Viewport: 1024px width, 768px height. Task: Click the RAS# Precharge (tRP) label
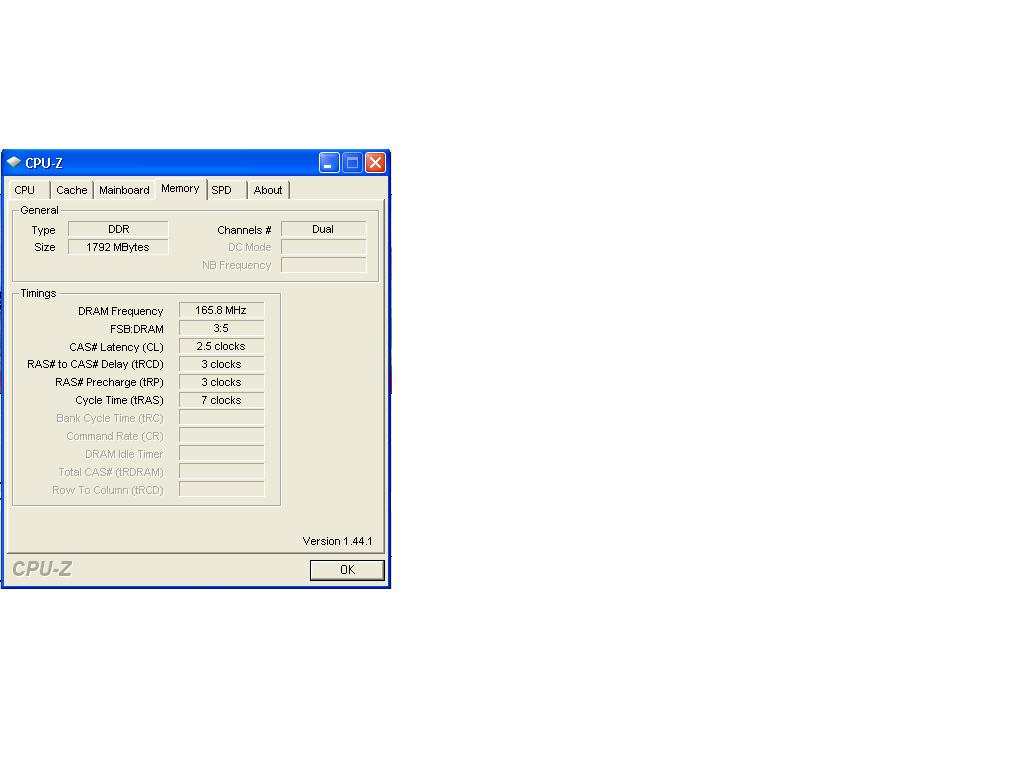tap(109, 383)
